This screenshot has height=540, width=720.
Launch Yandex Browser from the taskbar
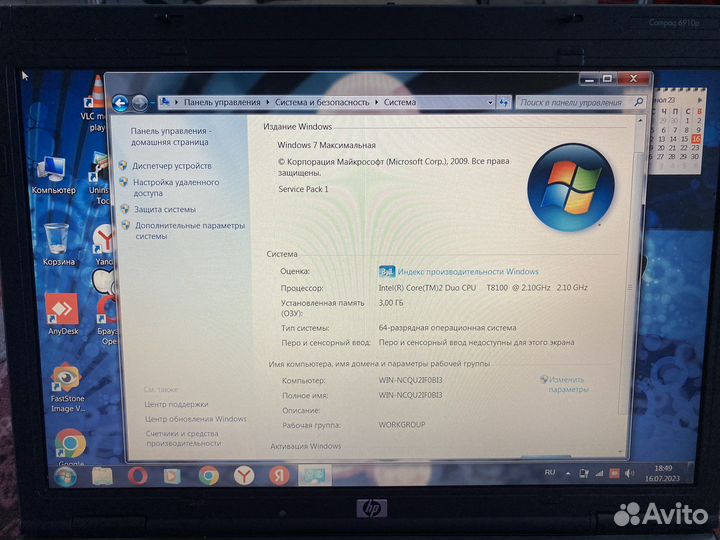click(243, 476)
